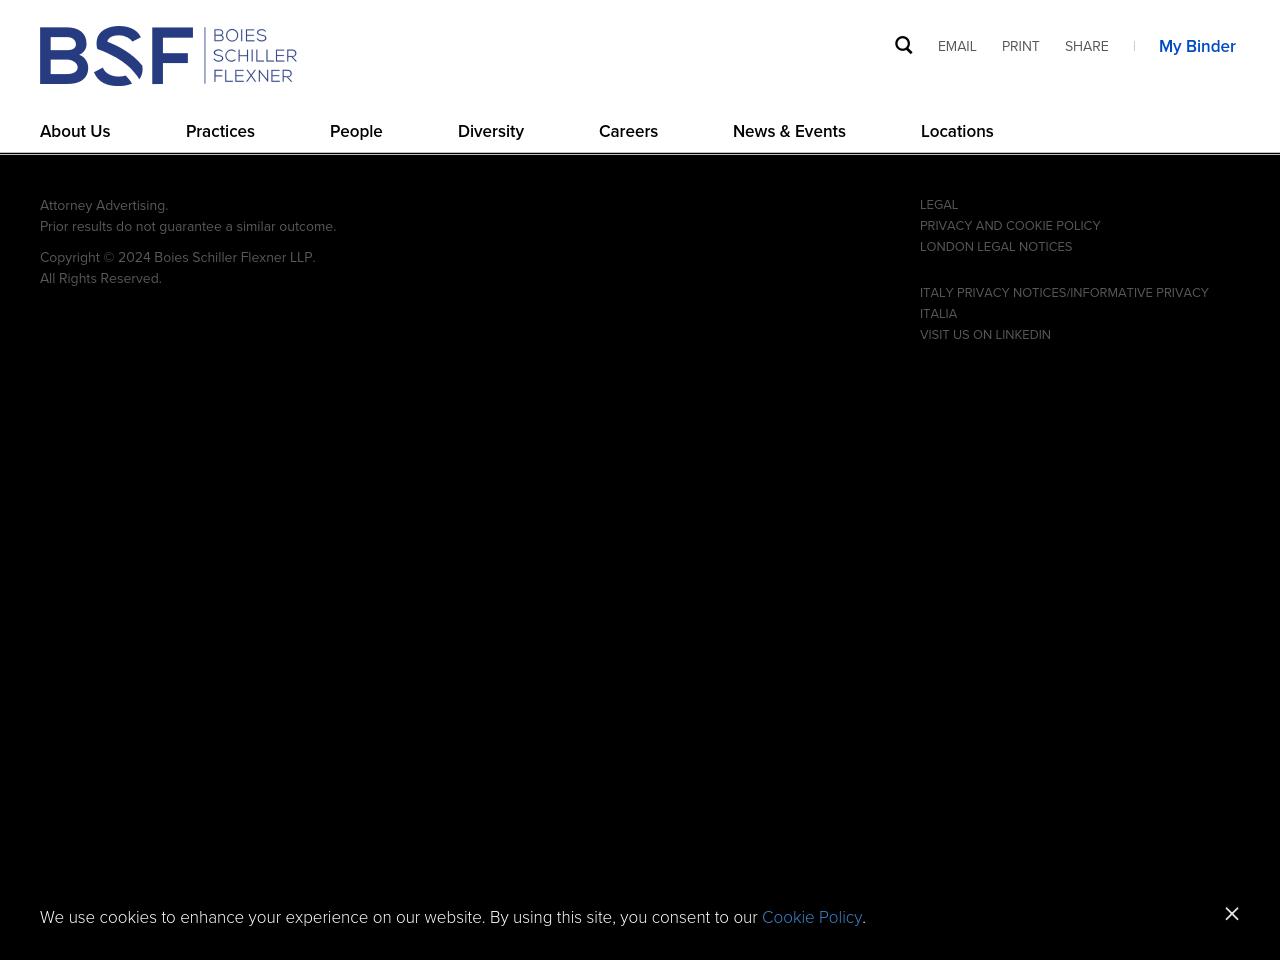The image size is (1280, 960).
Task: Open the Cookie Policy link in banner
Action: coord(812,917)
